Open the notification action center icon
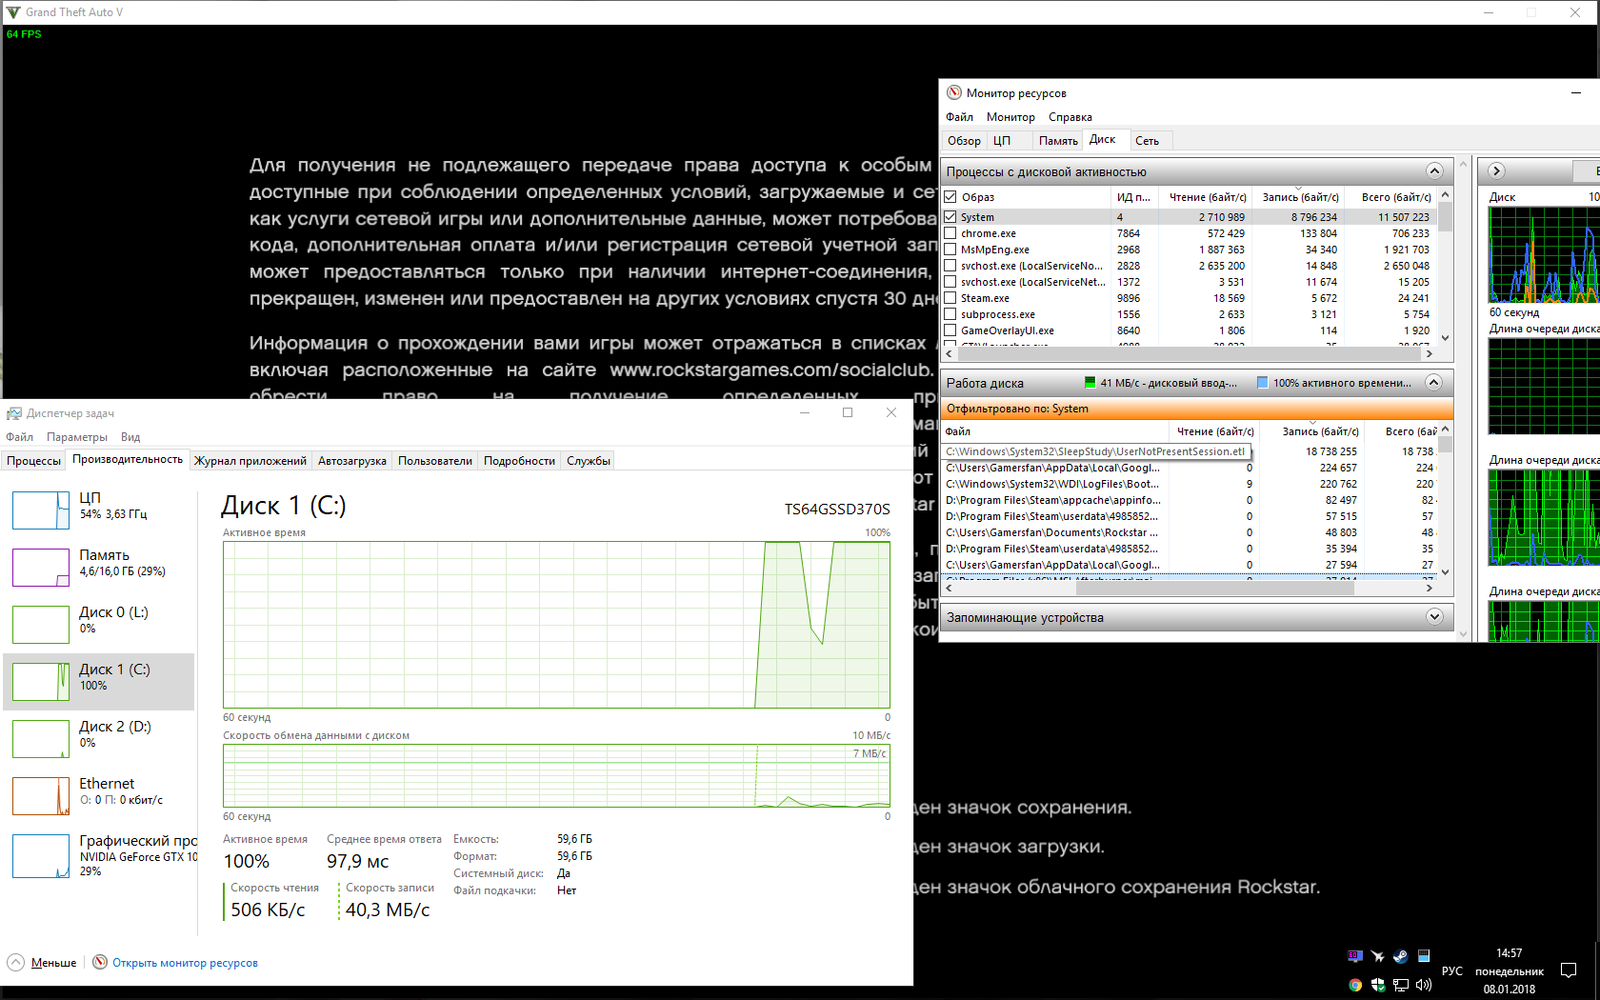Viewport: 1600px width, 1000px height. click(x=1568, y=970)
